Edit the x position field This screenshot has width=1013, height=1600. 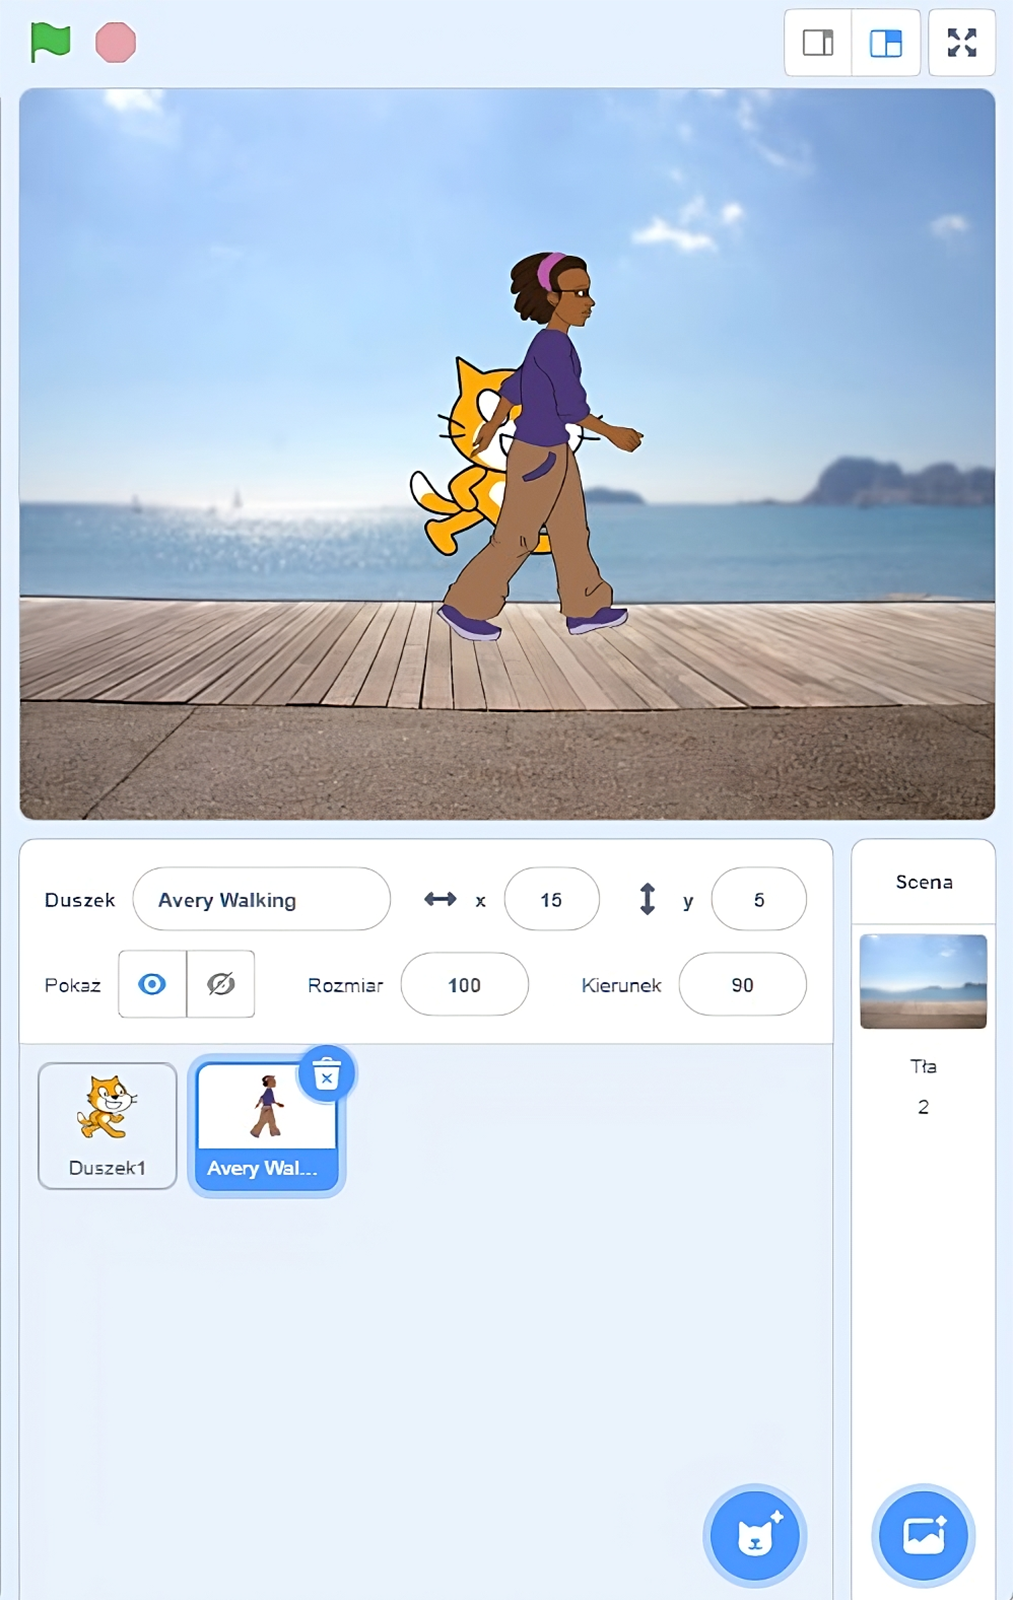point(552,899)
